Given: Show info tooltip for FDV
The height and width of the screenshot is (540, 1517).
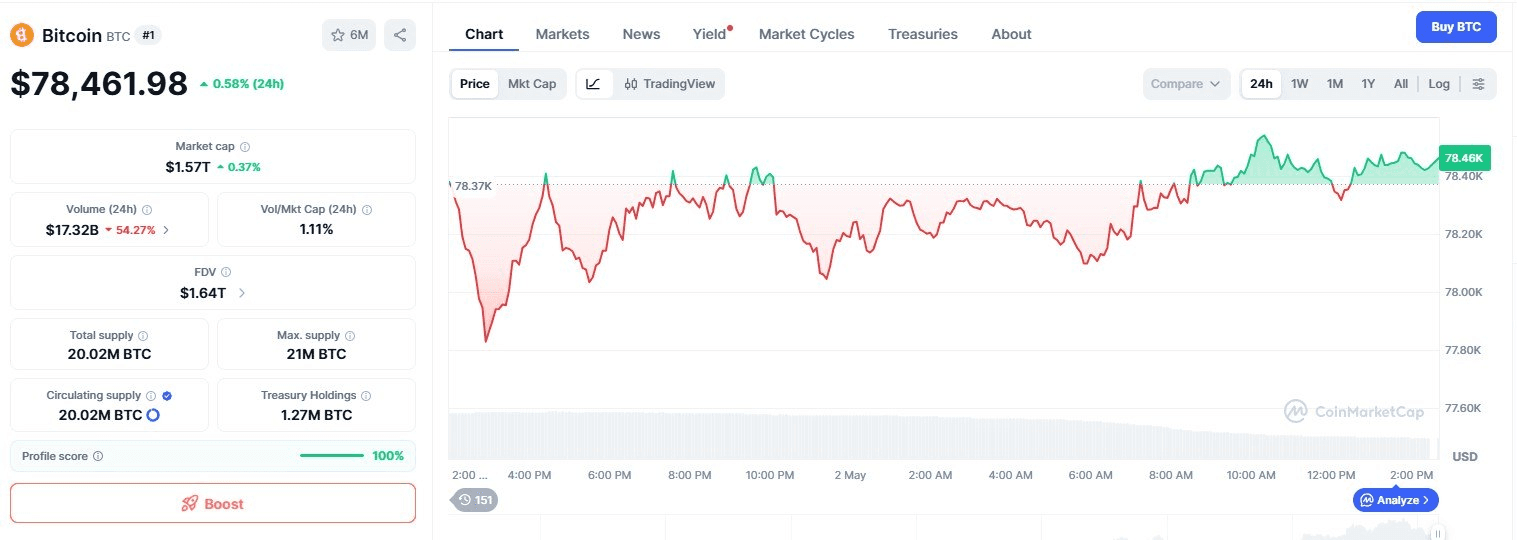Looking at the screenshot, I should [226, 272].
